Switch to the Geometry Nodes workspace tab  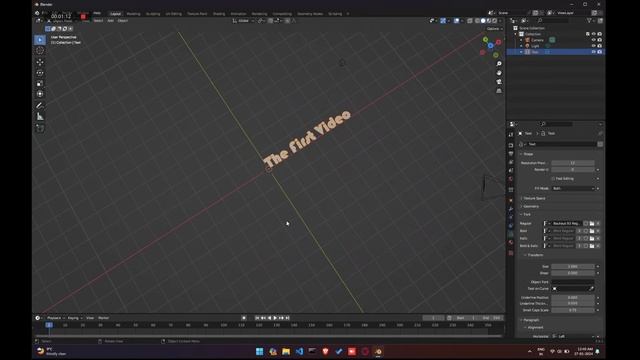pos(310,13)
